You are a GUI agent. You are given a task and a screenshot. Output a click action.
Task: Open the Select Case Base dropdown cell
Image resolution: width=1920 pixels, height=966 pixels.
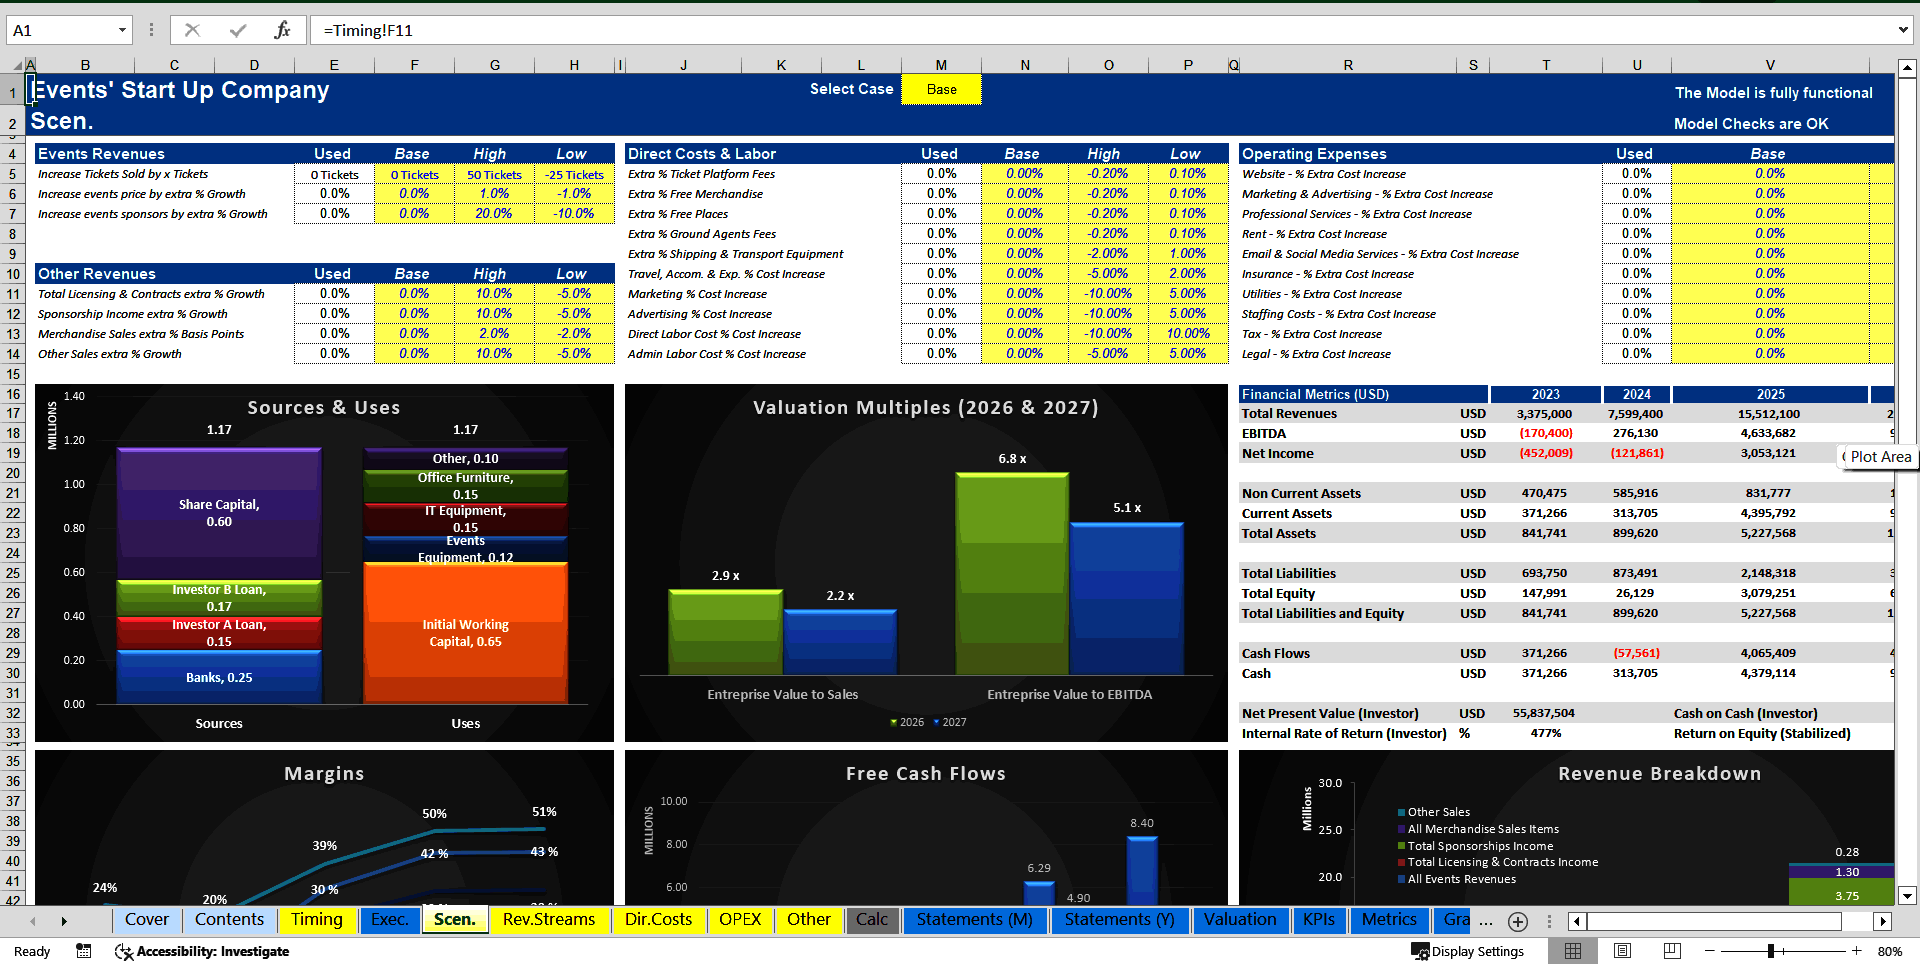pyautogui.click(x=941, y=89)
